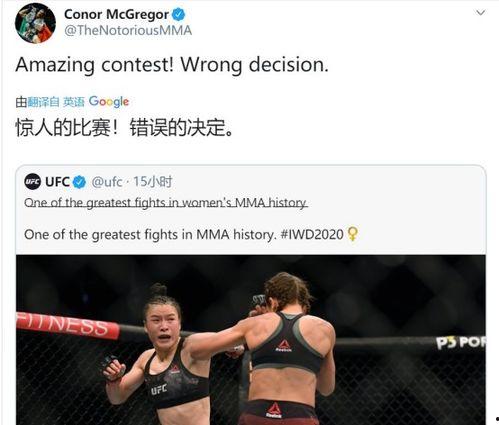
Task: Open the UFC round logo avatar
Action: (x=33, y=182)
